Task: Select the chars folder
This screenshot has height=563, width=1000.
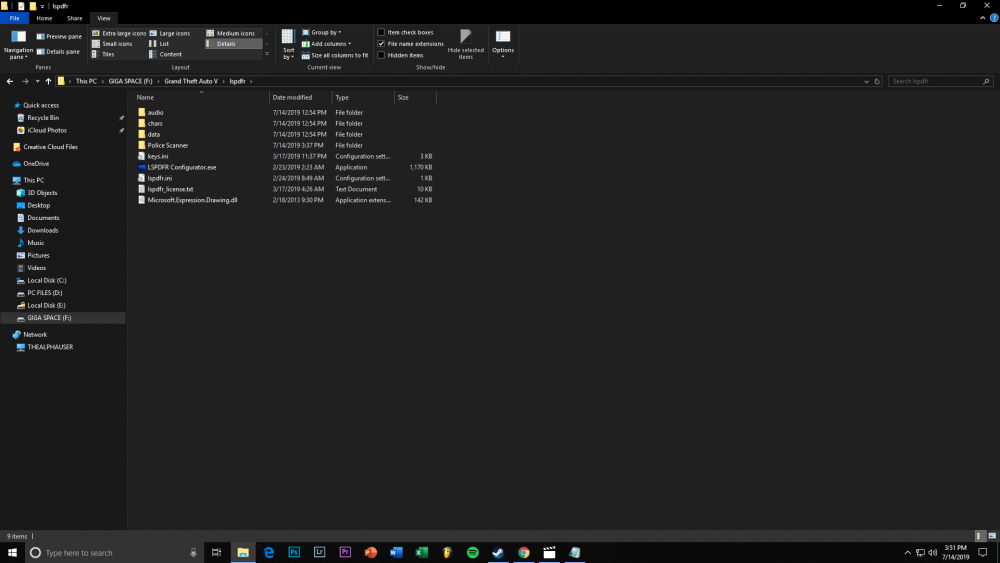Action: [155, 124]
